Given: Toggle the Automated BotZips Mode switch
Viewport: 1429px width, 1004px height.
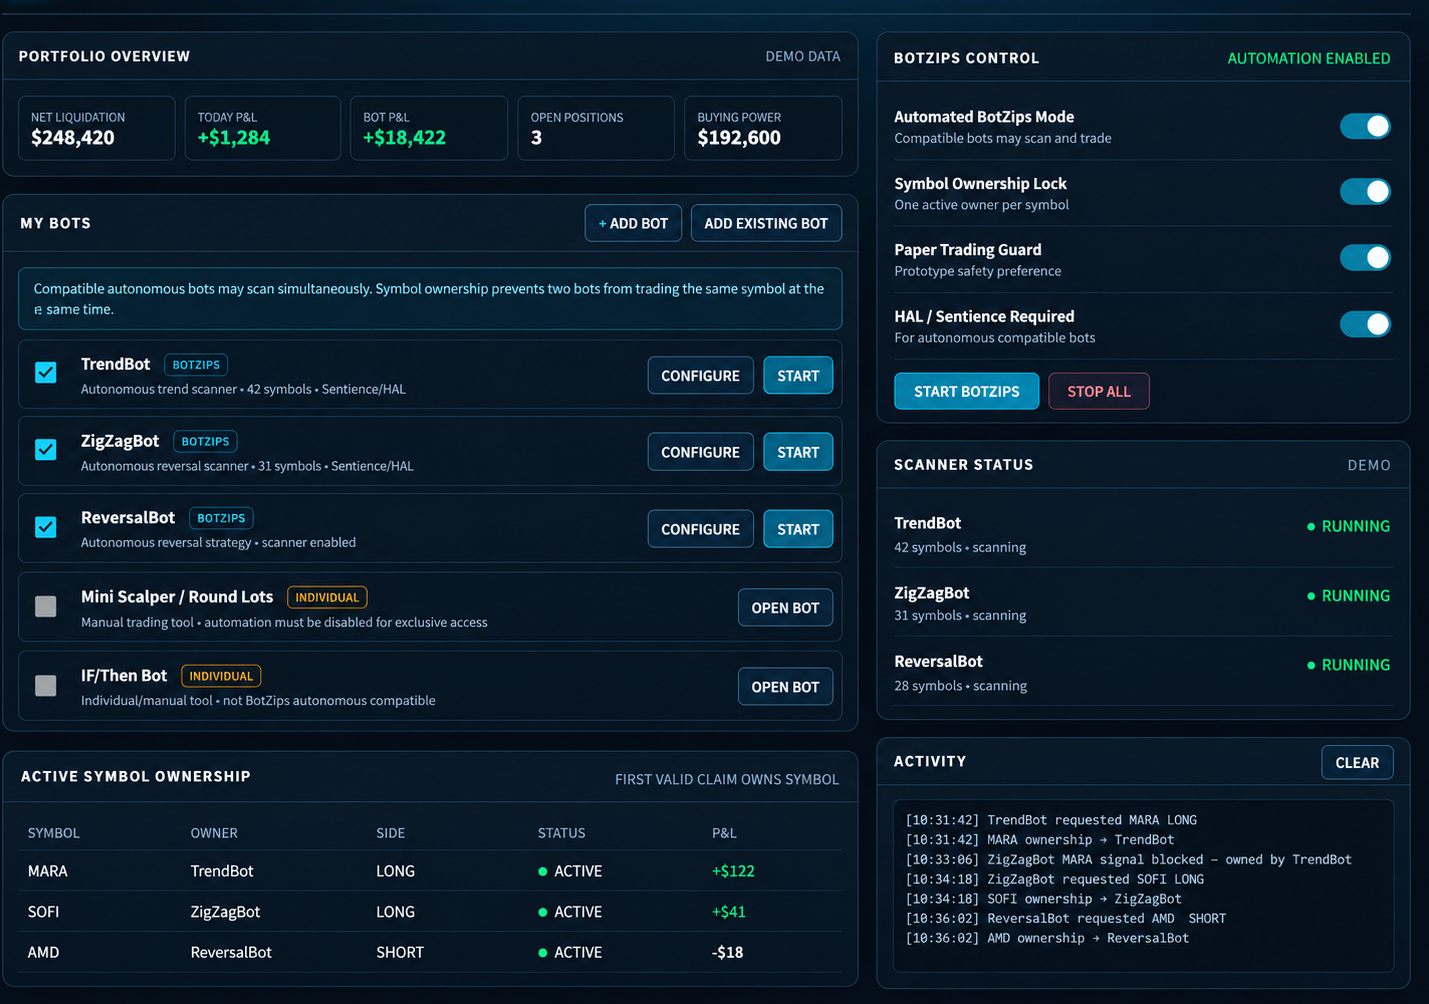Looking at the screenshot, I should [x=1365, y=126].
